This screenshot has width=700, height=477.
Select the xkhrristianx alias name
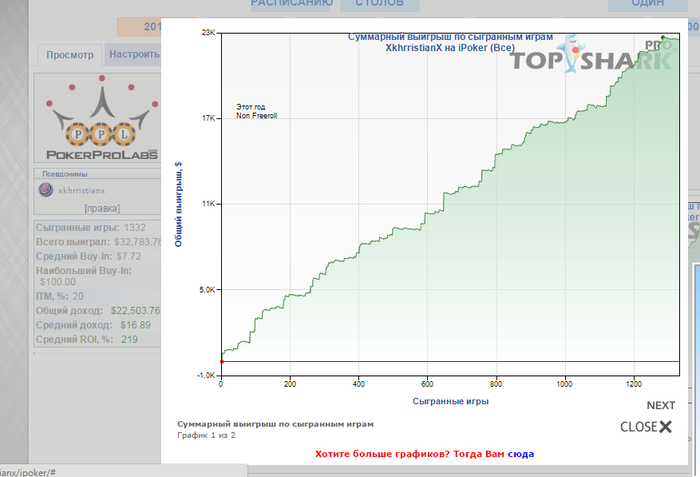click(x=81, y=191)
